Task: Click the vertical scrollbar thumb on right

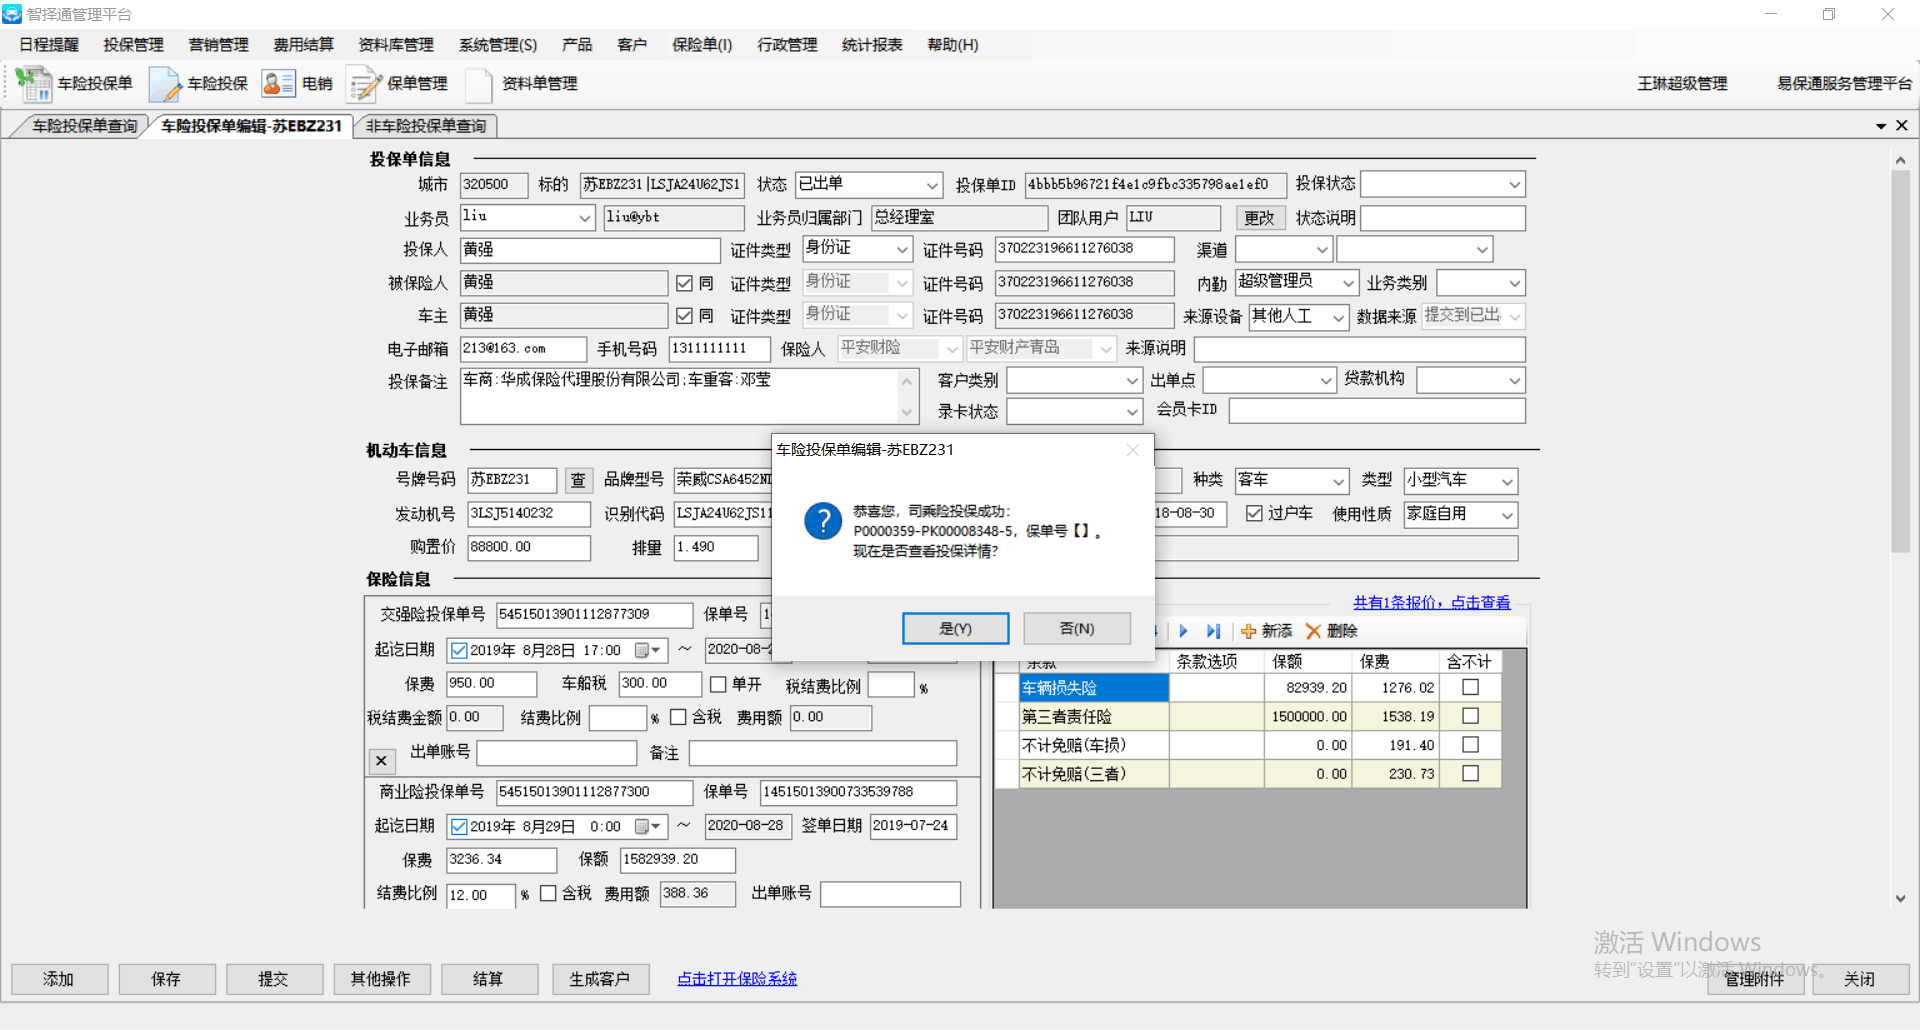Action: coord(1900,360)
